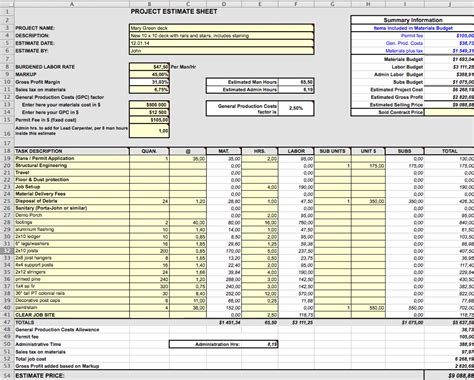Select the materials cost cell $500 000
474x380 pixels.
[x=149, y=105]
